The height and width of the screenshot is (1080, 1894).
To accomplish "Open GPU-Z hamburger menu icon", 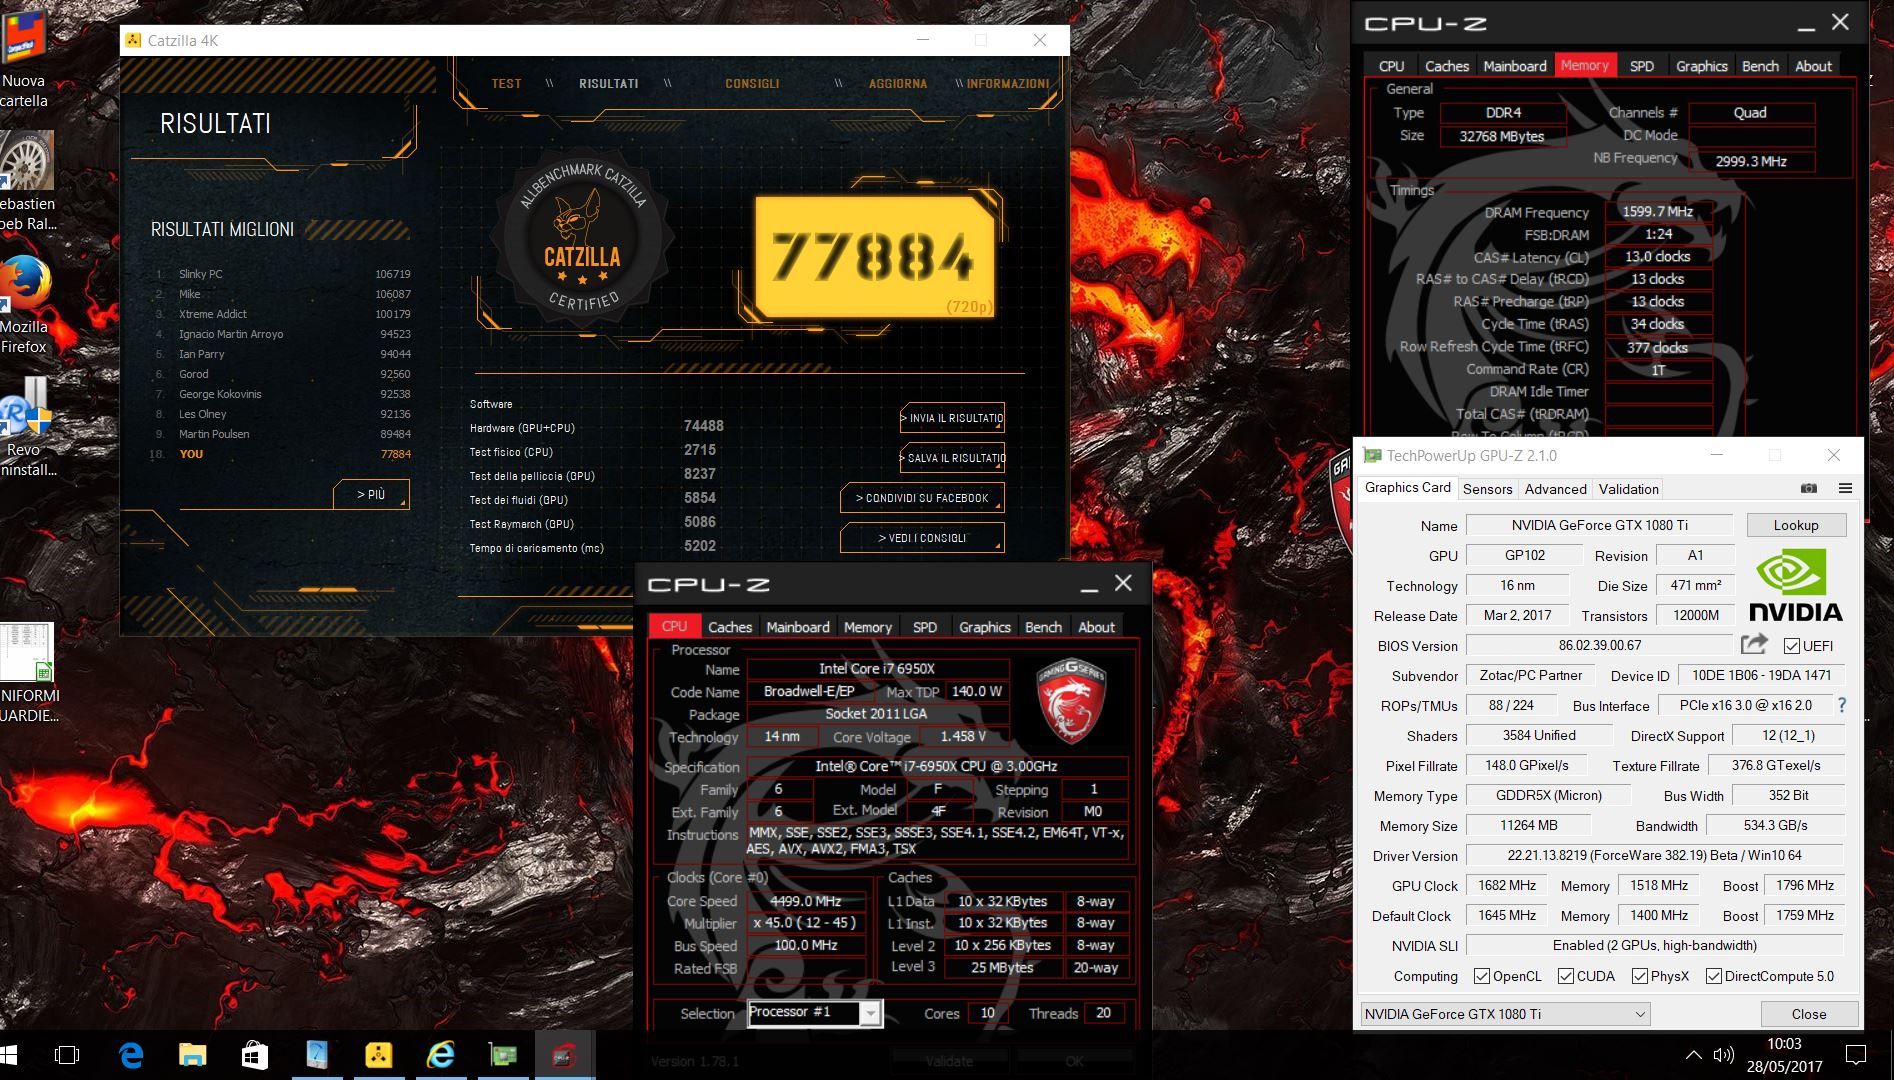I will tap(1845, 488).
